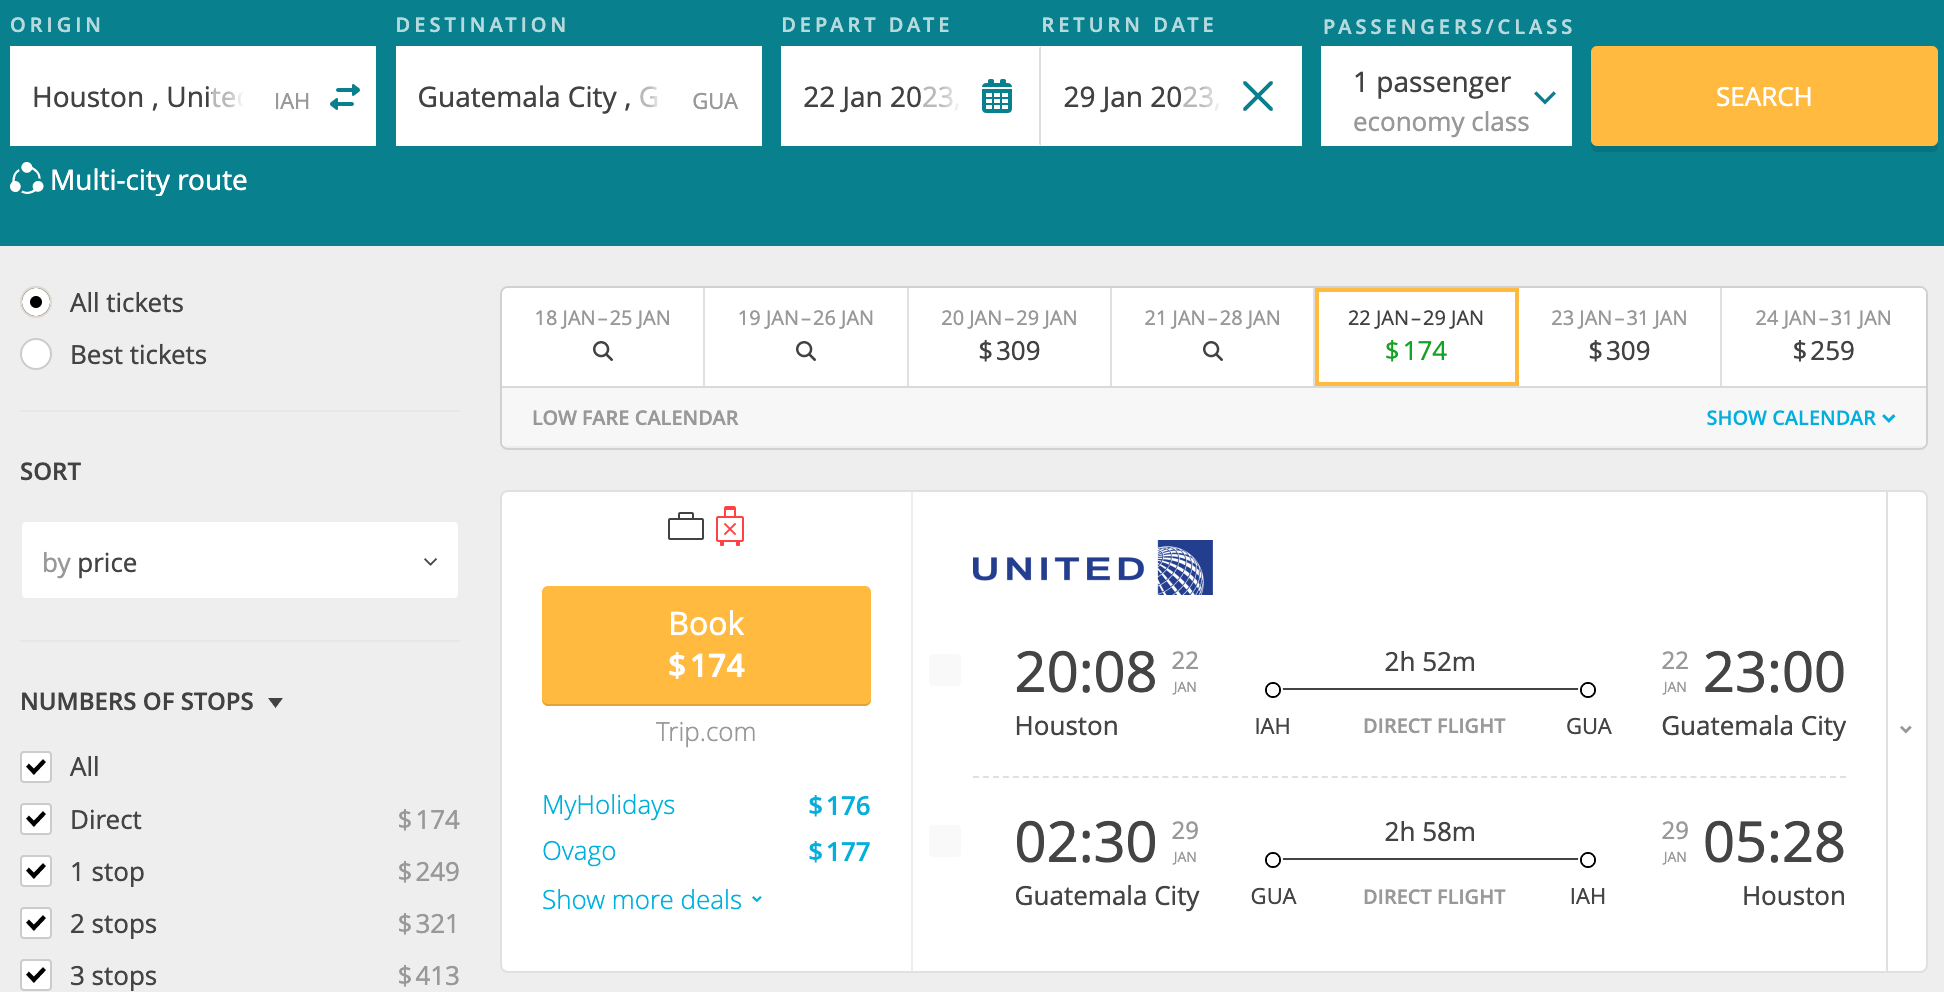Swap origin and destination arrows icon

tap(345, 97)
